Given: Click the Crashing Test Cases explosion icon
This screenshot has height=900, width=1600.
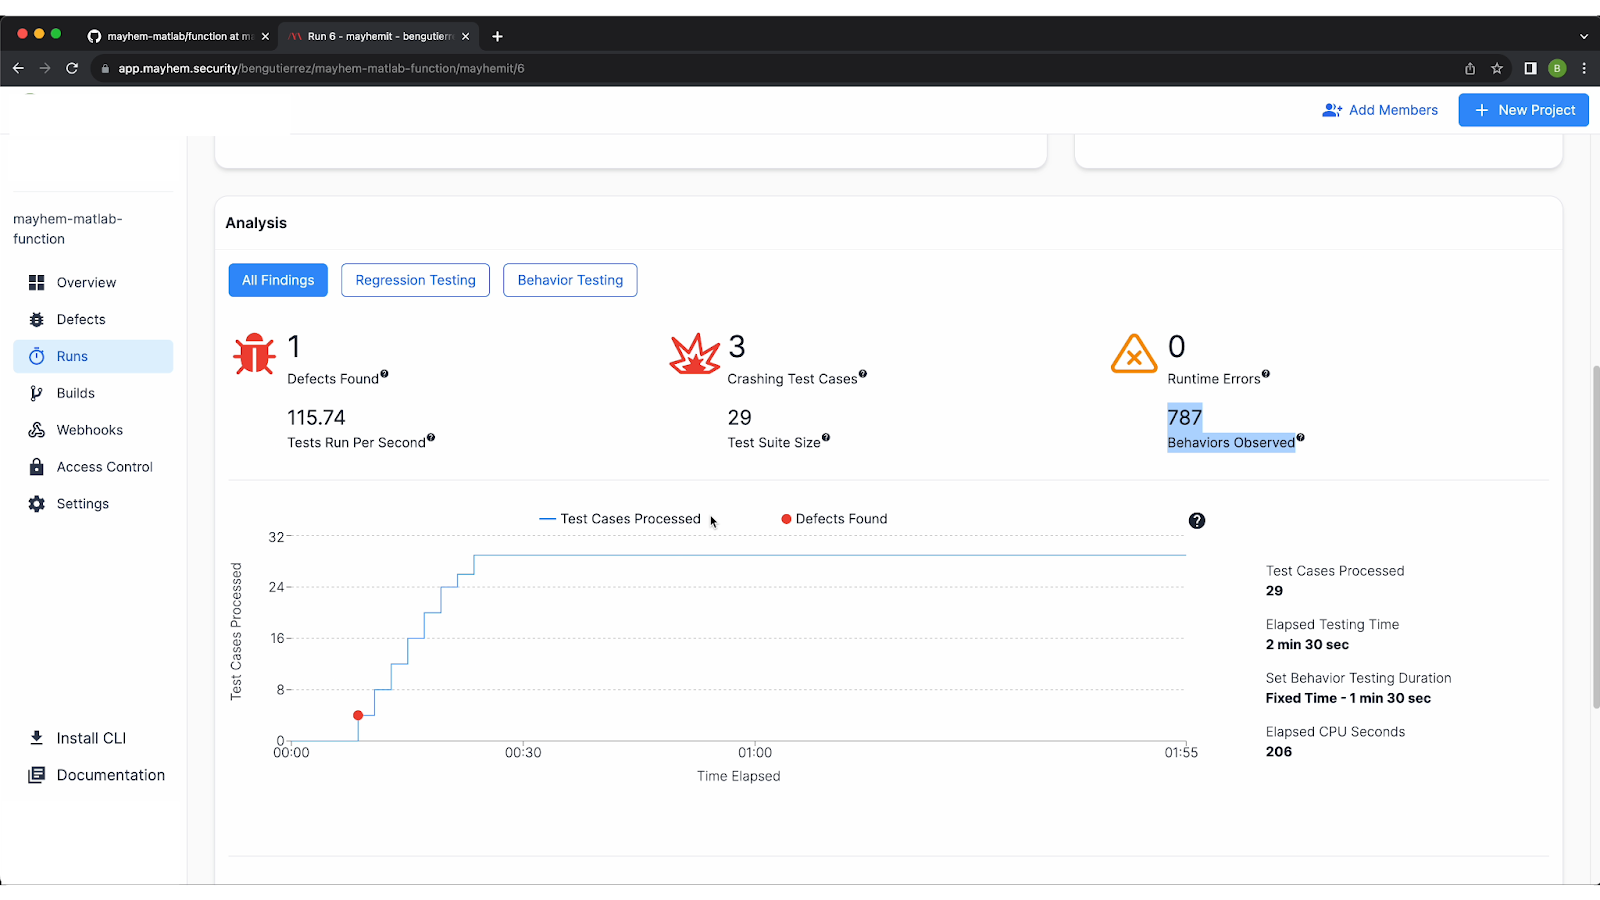Looking at the screenshot, I should (x=694, y=353).
